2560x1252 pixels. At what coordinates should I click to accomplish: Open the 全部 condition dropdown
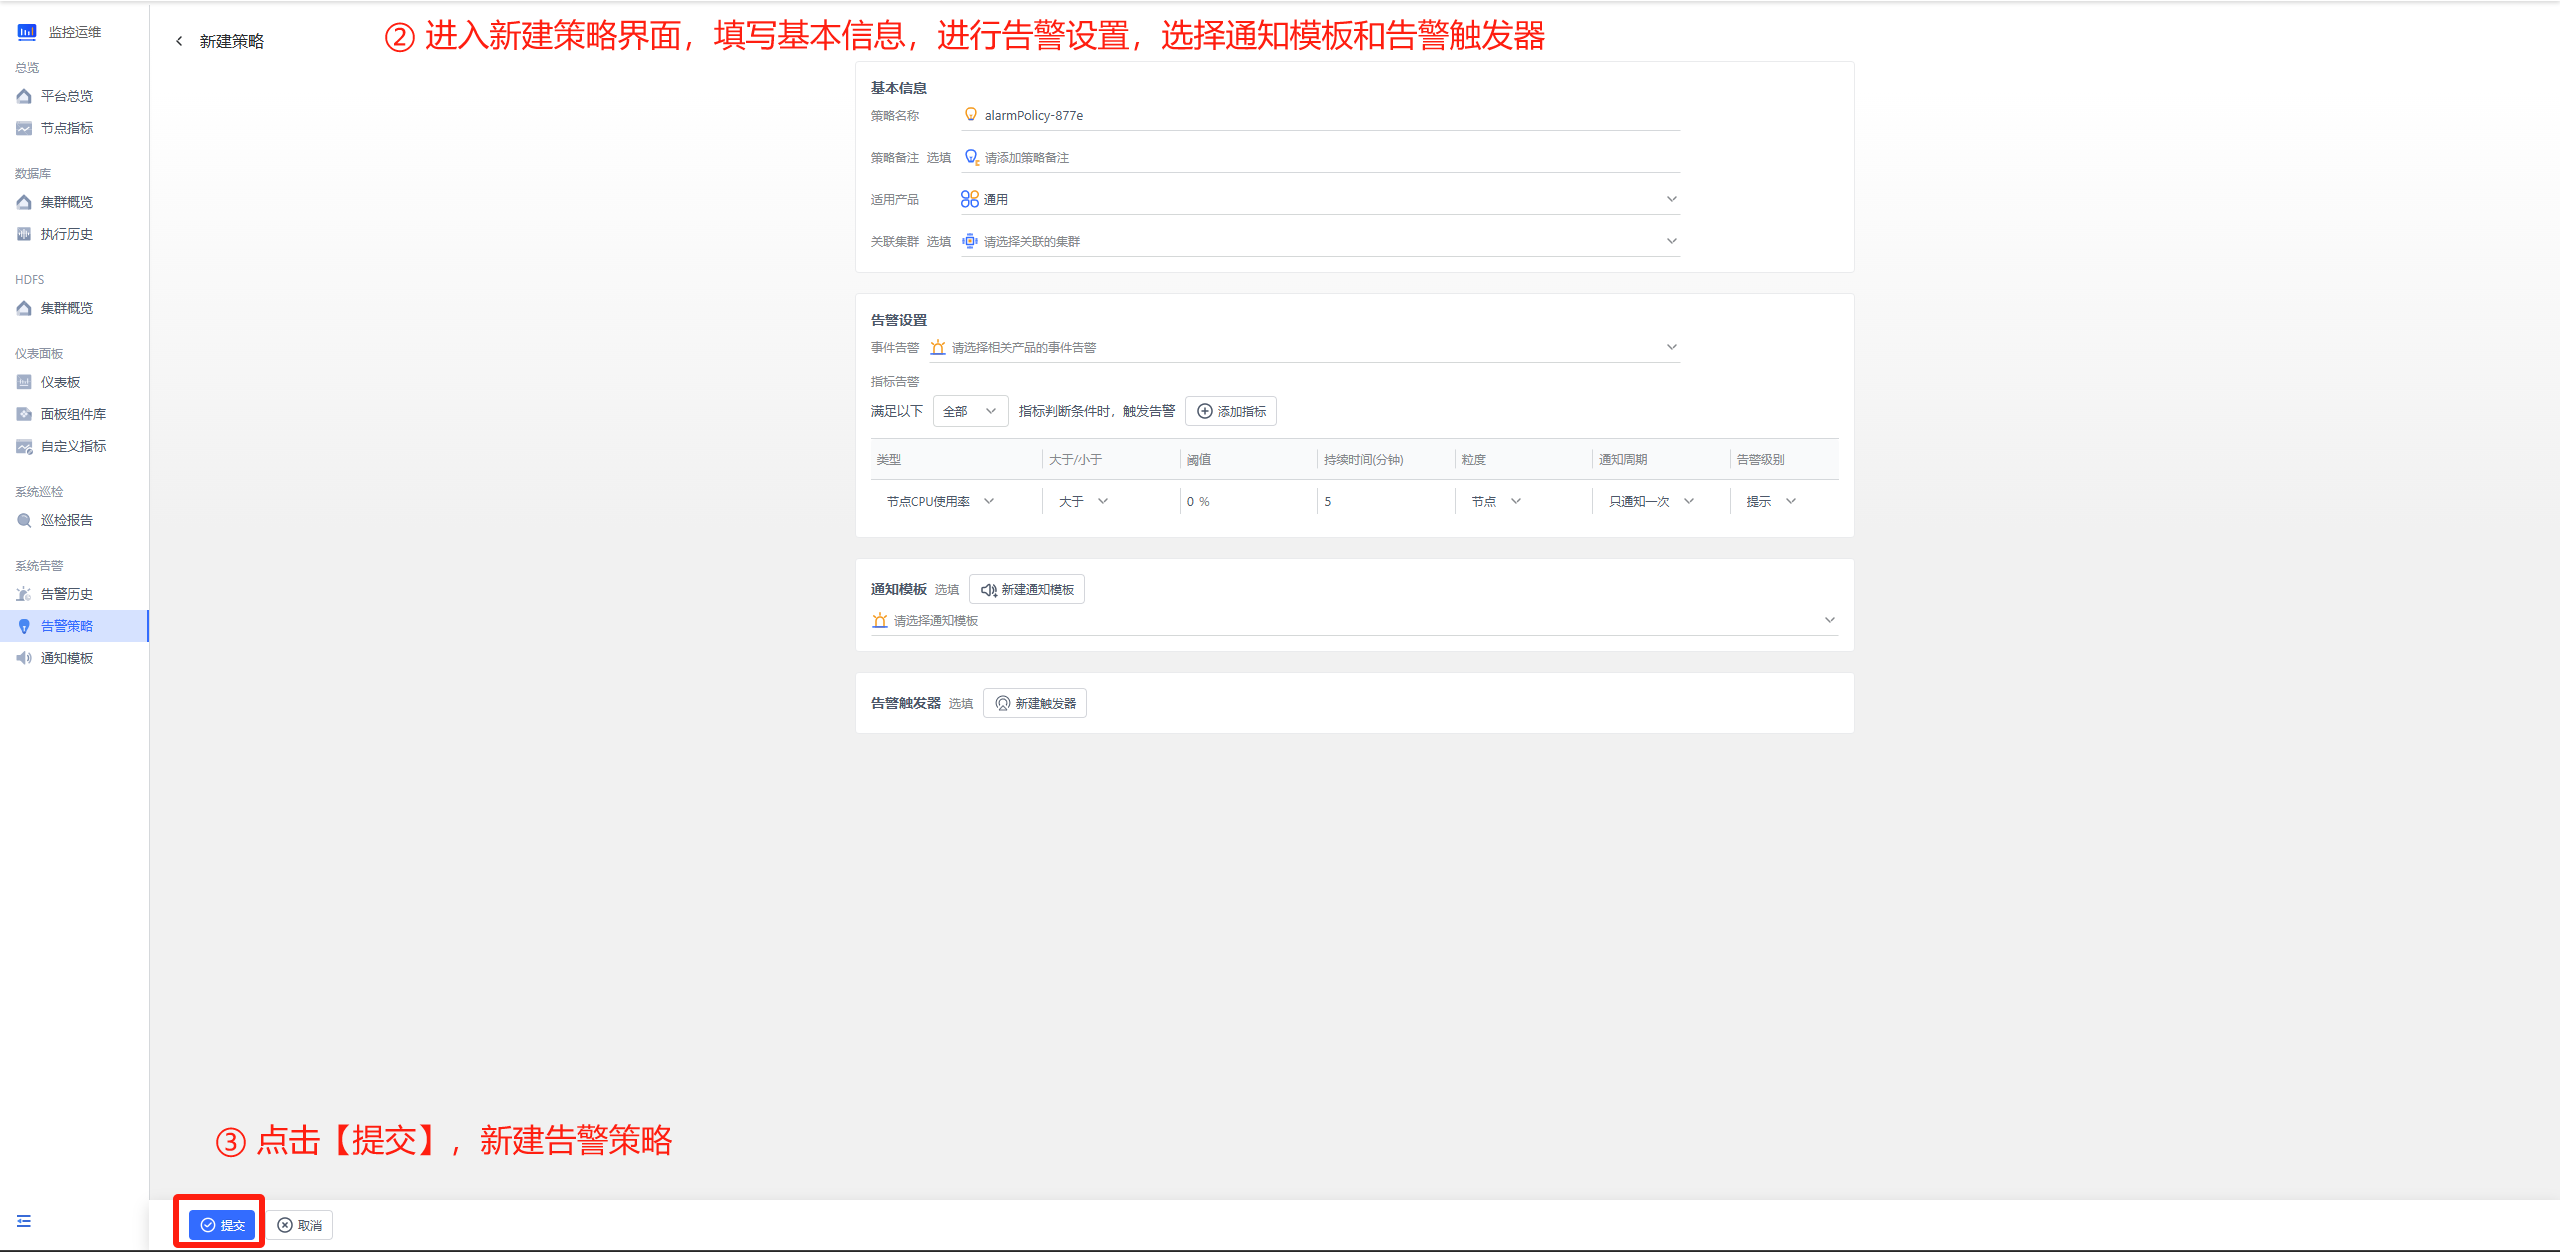970,412
